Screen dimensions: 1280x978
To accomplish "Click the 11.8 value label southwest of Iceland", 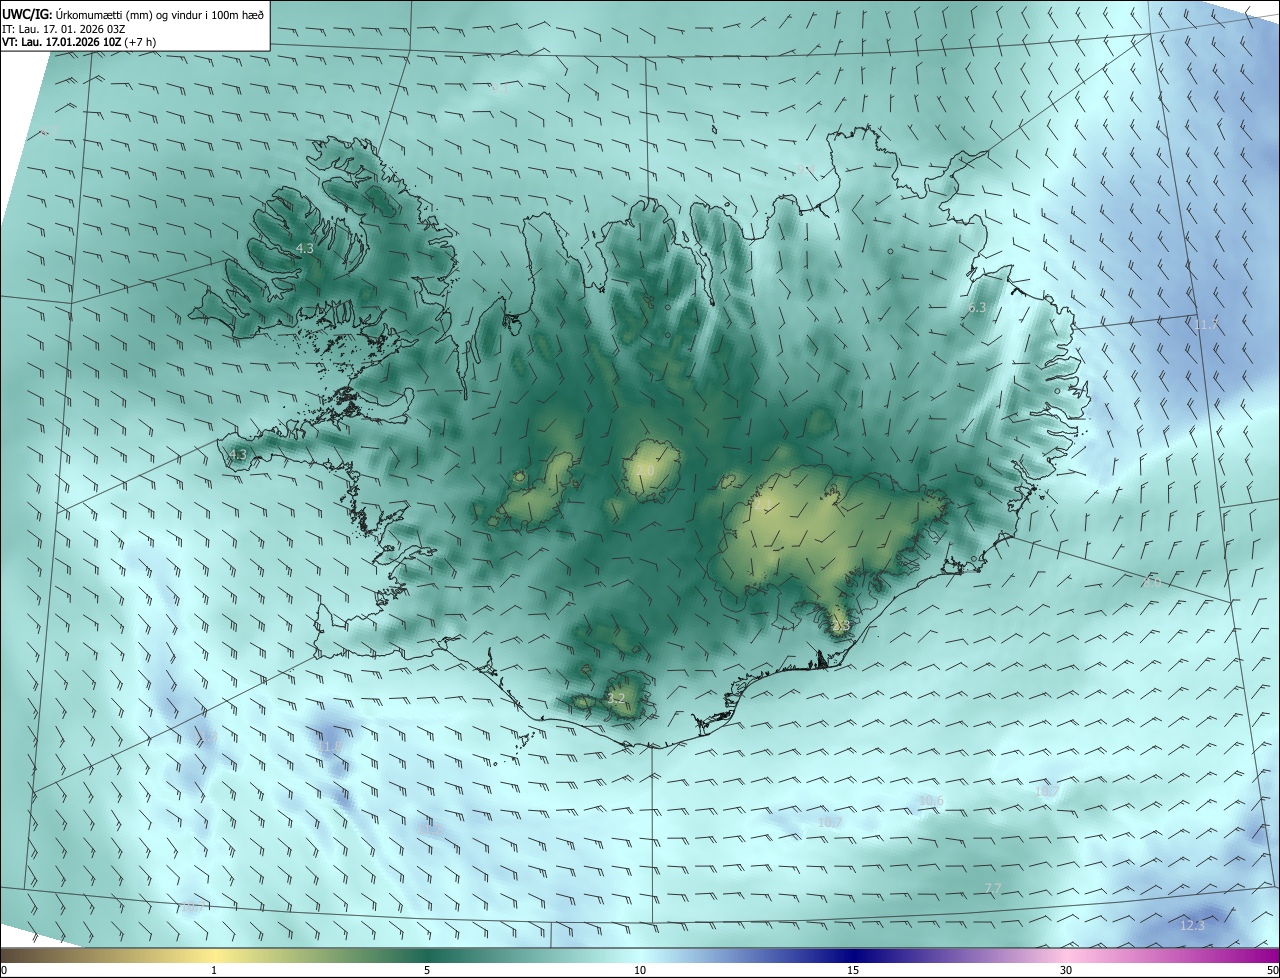I will pyautogui.click(x=330, y=746).
